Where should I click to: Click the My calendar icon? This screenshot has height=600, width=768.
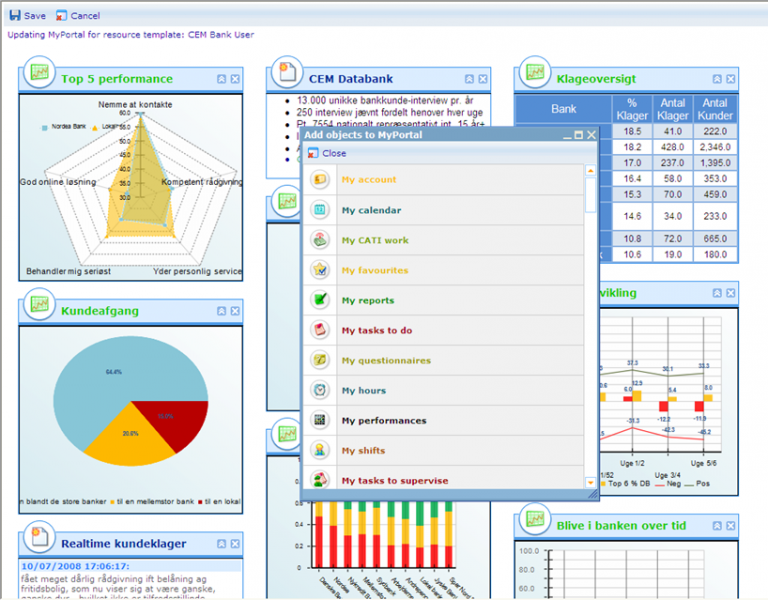click(x=320, y=210)
